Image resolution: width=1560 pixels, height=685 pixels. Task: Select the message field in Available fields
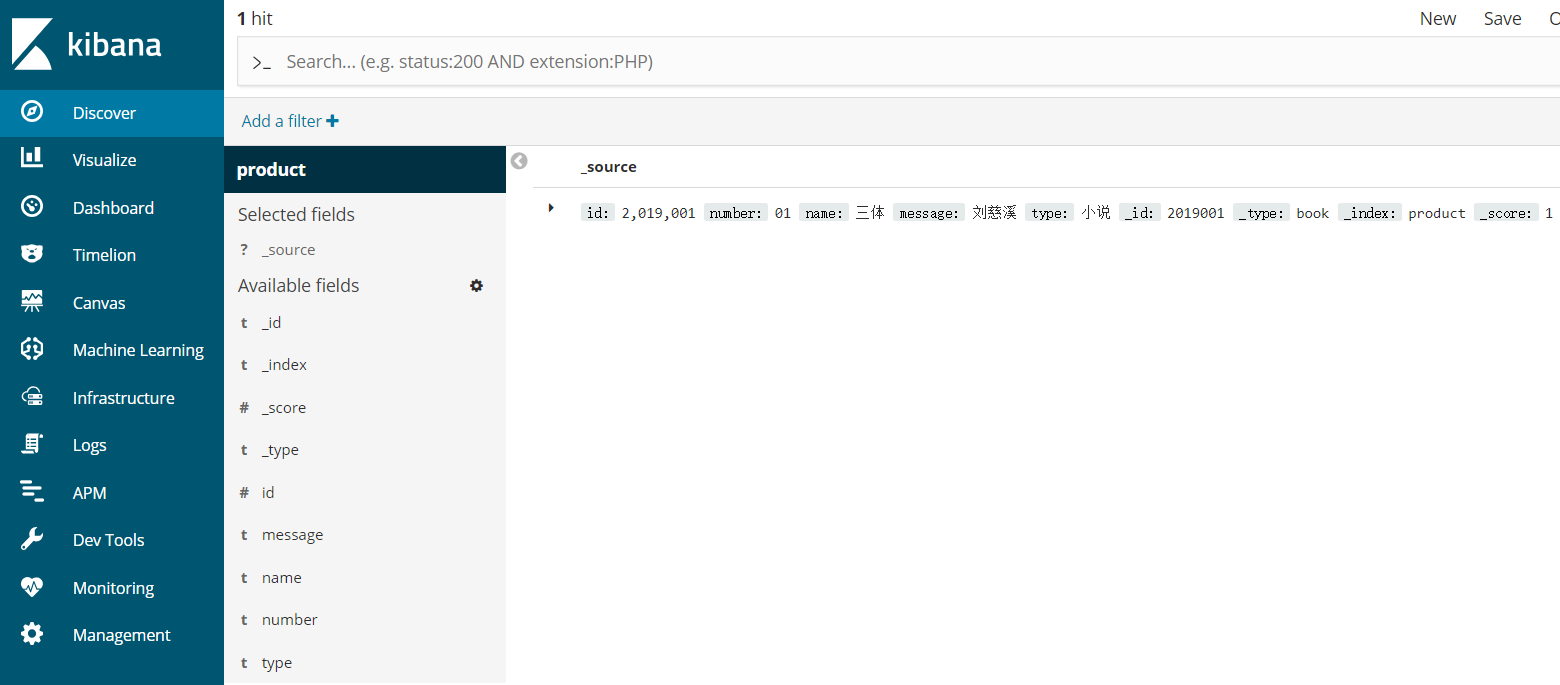tap(292, 535)
